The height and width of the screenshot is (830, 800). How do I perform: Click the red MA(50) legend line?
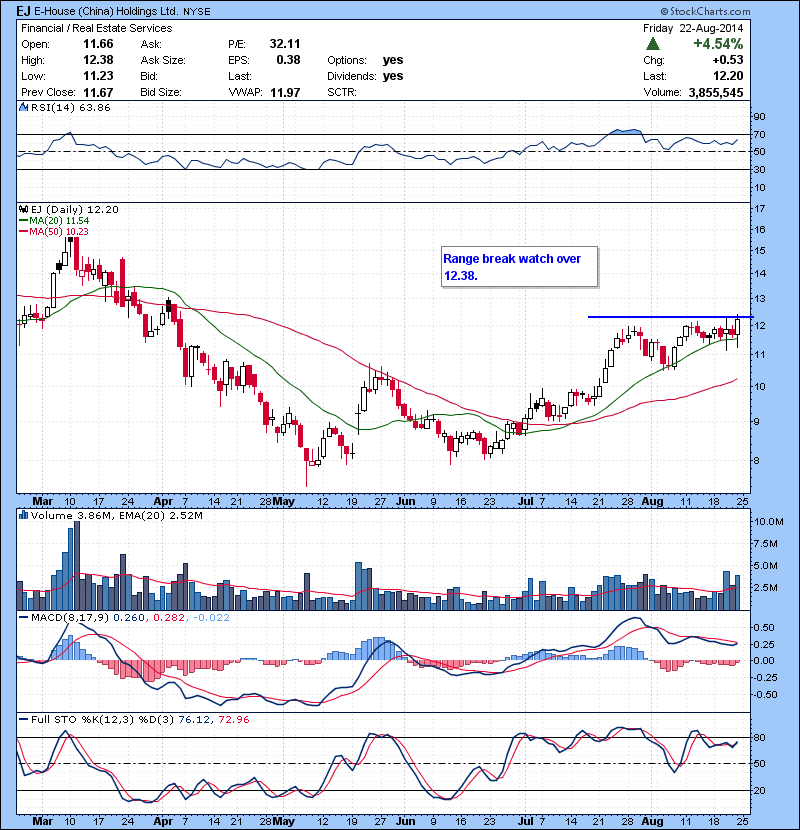point(23,232)
